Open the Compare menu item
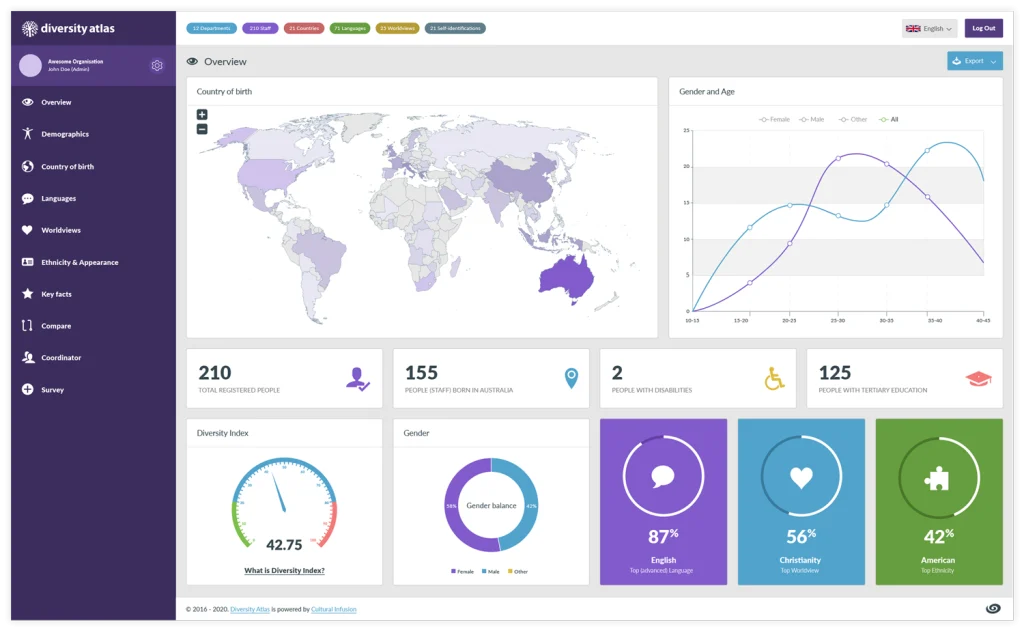1024x631 pixels. point(56,326)
